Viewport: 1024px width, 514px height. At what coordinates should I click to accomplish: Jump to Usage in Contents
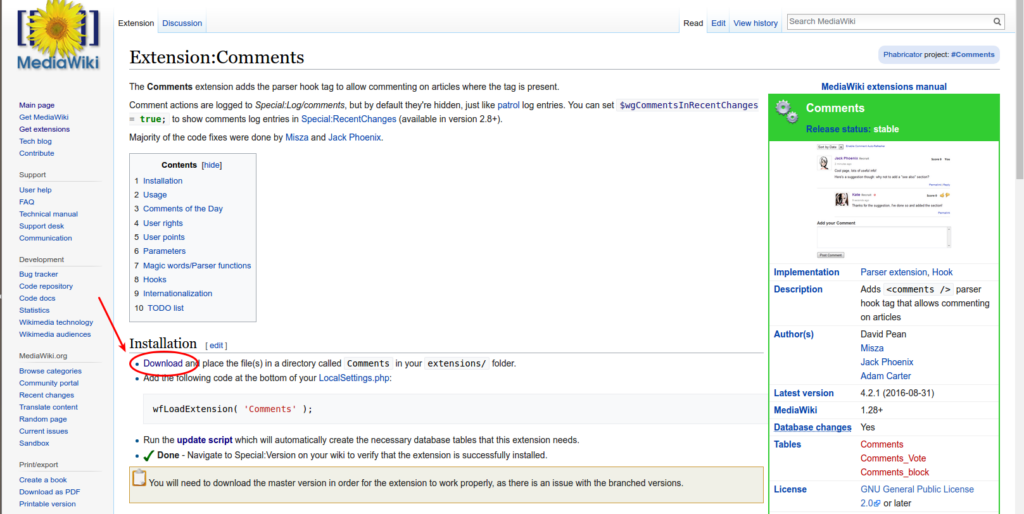pyautogui.click(x=155, y=195)
